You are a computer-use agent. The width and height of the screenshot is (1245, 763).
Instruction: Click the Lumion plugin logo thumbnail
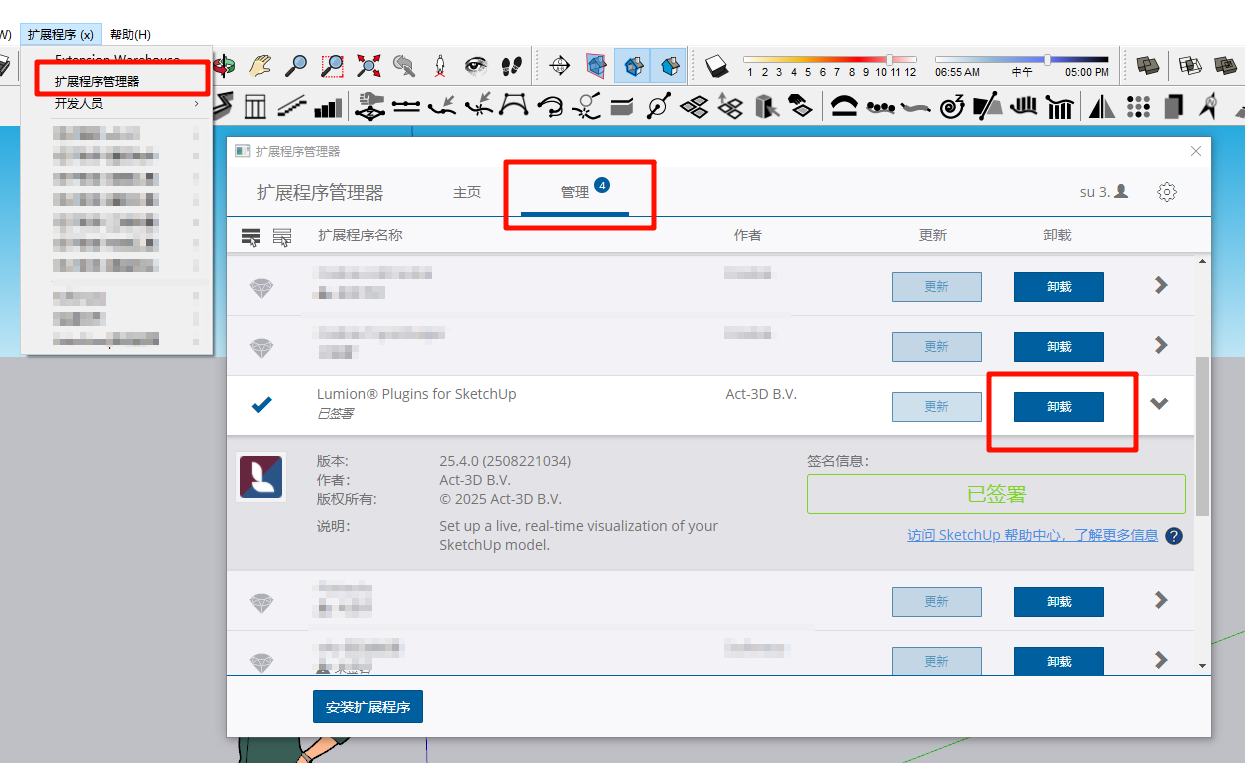tap(261, 477)
